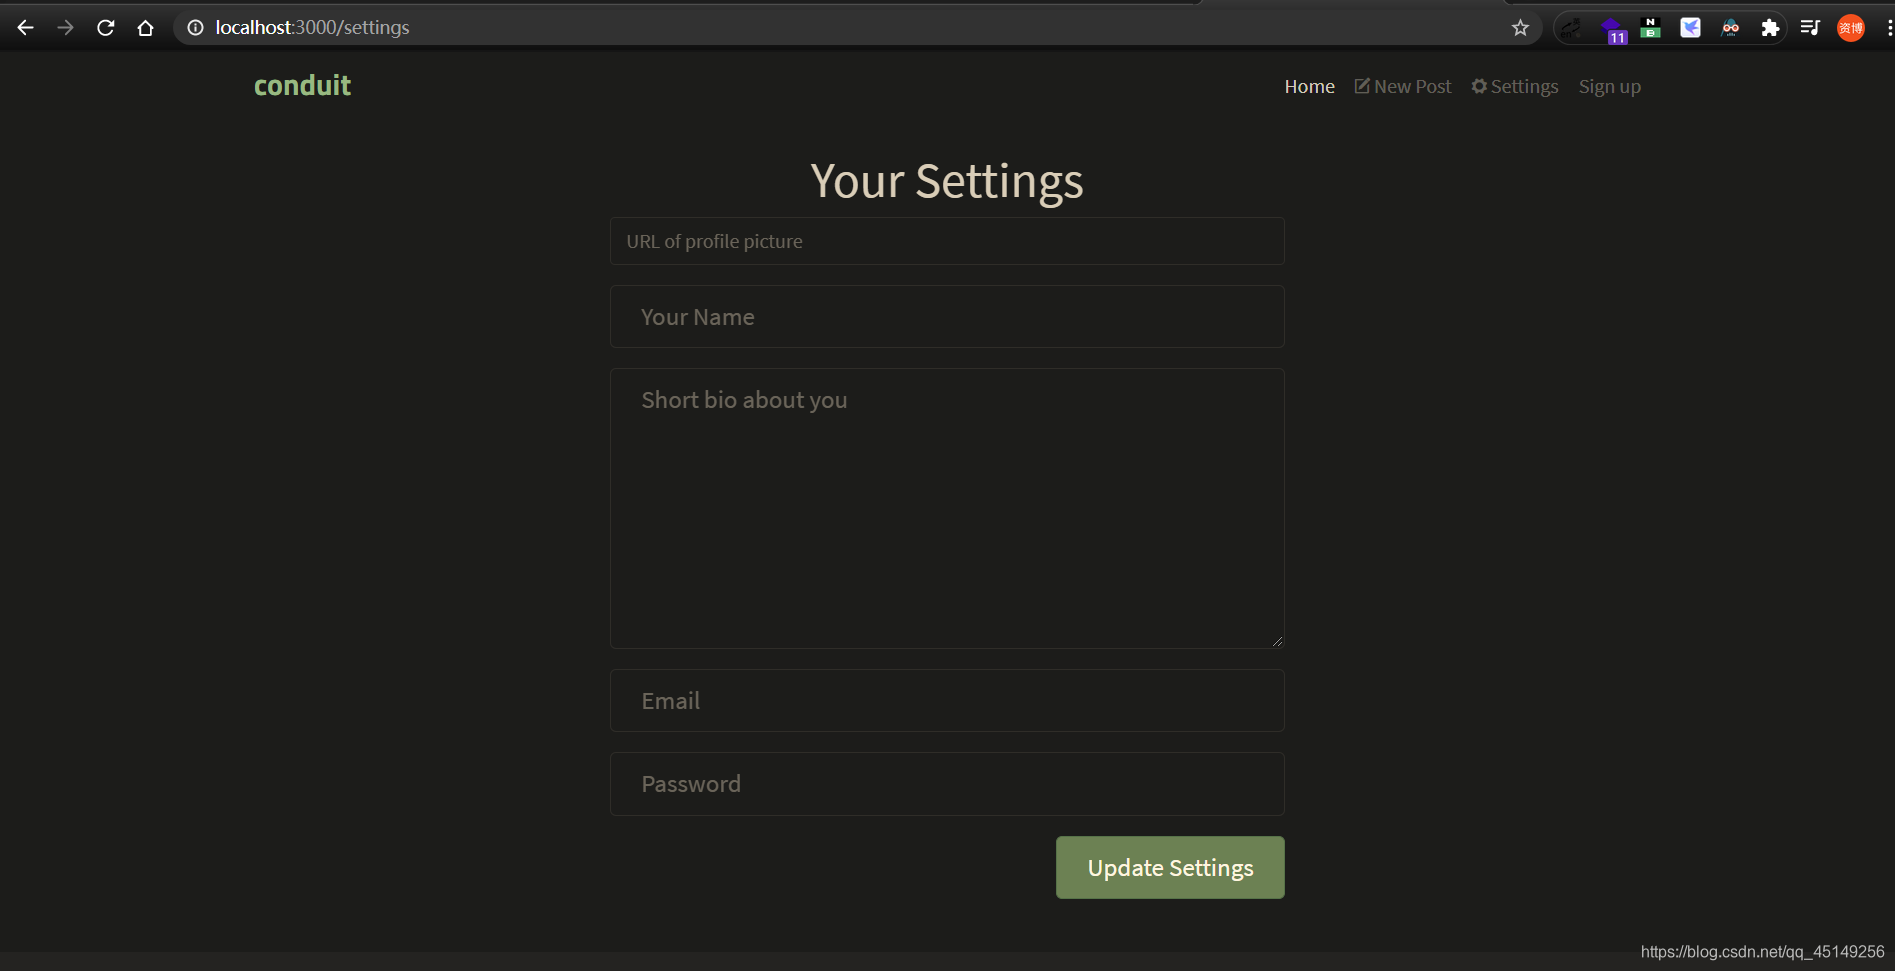The image size is (1895, 971).
Task: Open the Extensions puzzle piece menu
Action: click(x=1770, y=28)
